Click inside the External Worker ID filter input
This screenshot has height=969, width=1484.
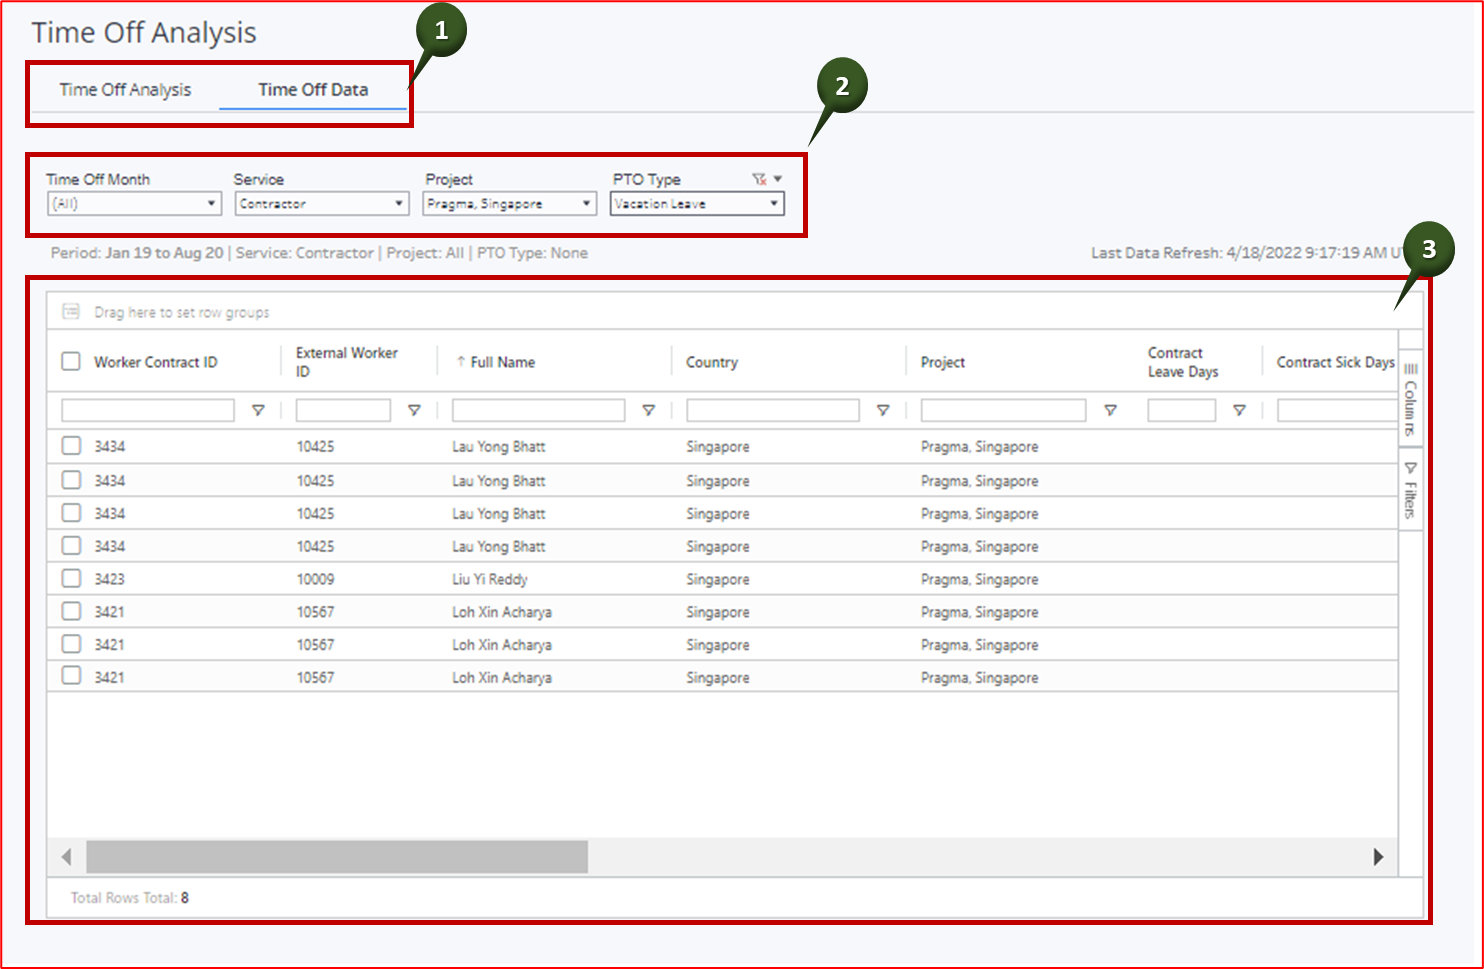(x=343, y=409)
